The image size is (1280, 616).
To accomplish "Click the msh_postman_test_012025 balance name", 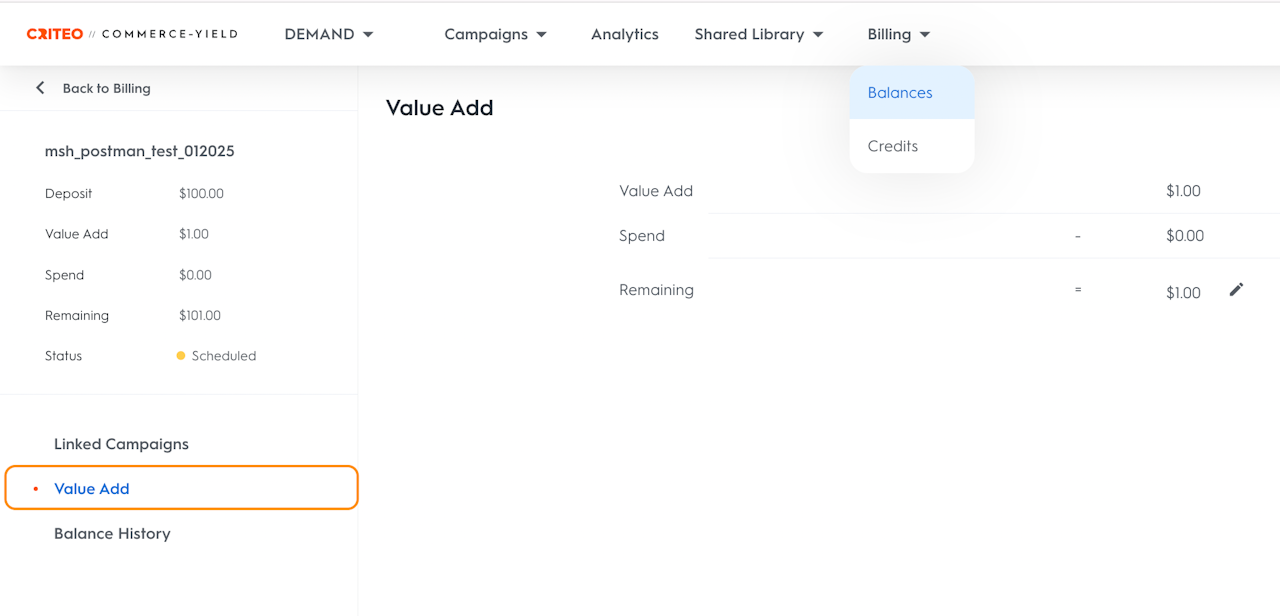I will click(140, 152).
